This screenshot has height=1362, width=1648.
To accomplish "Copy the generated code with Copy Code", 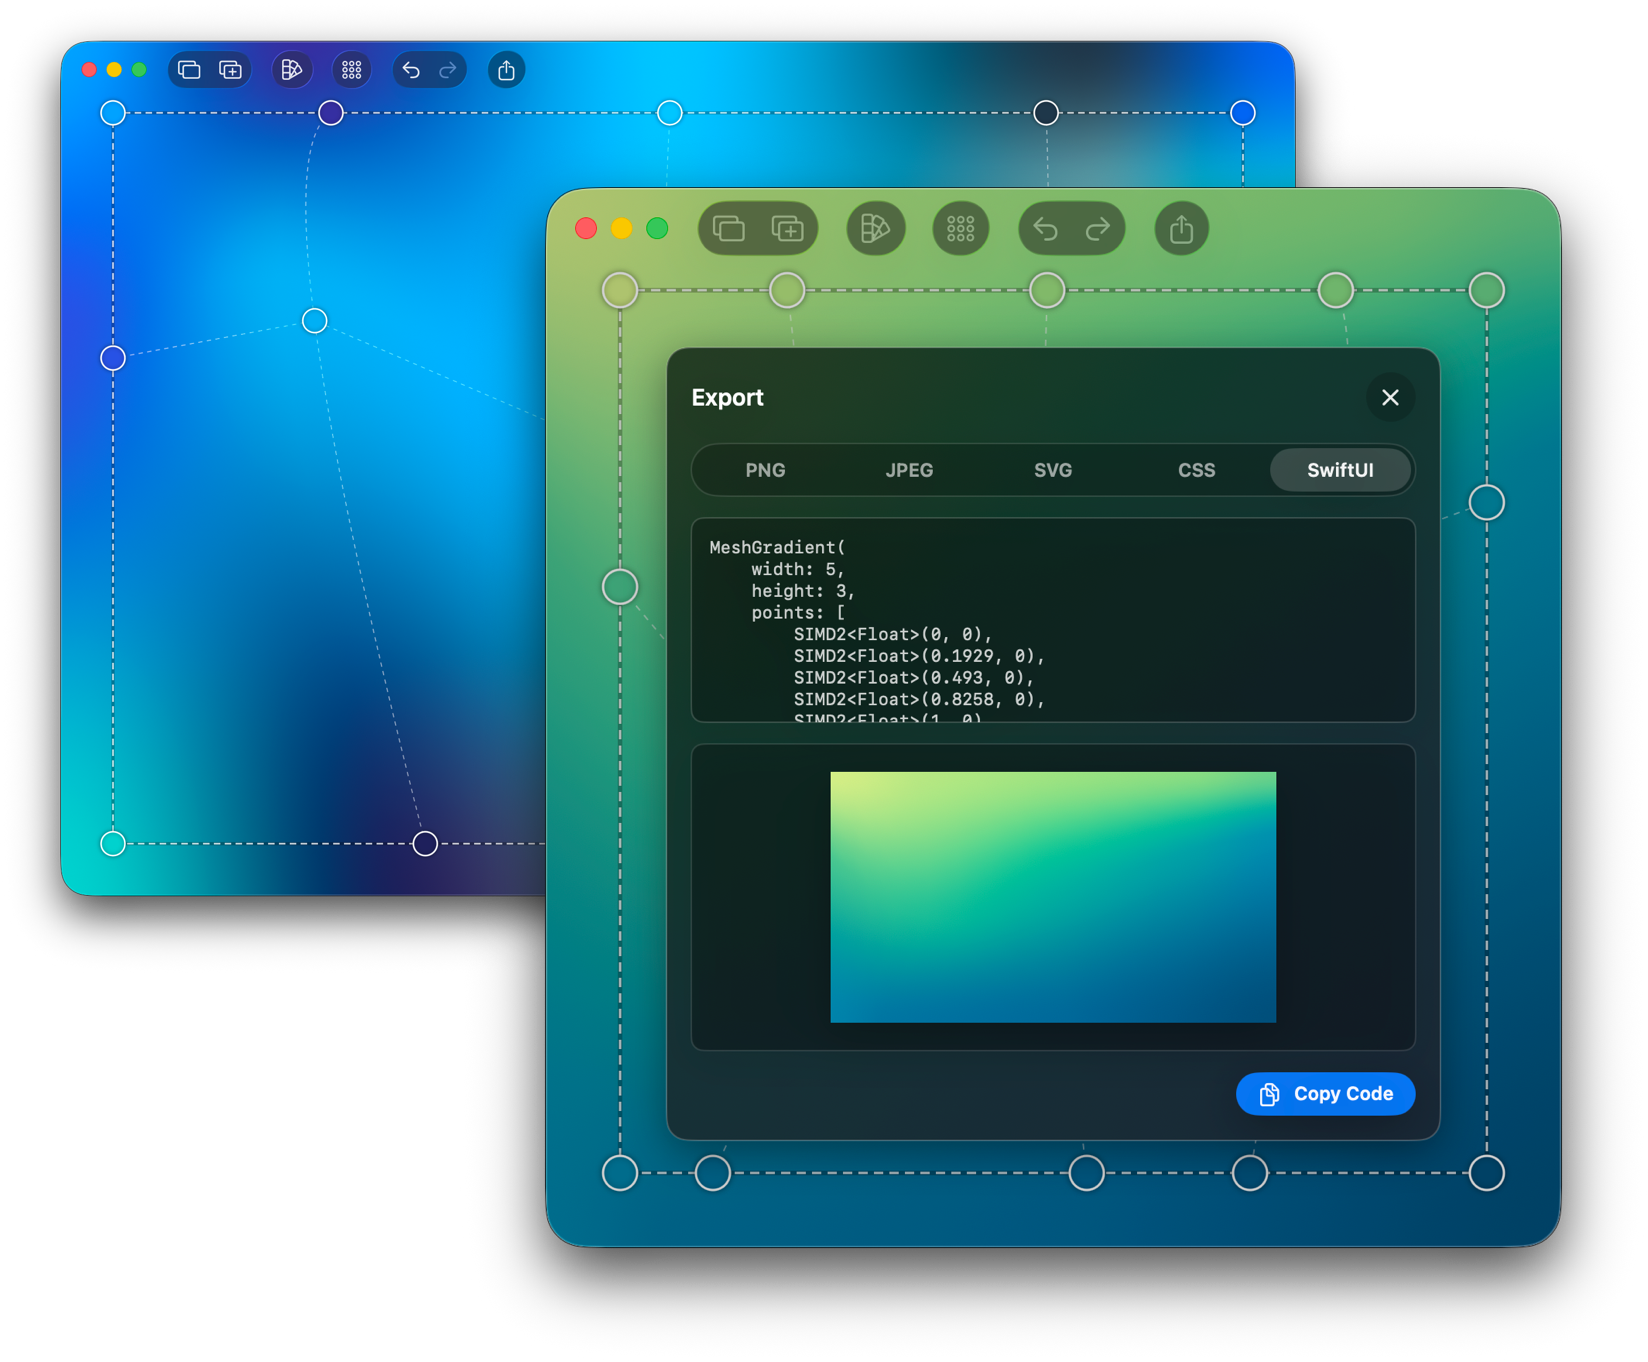I will click(x=1325, y=1094).
